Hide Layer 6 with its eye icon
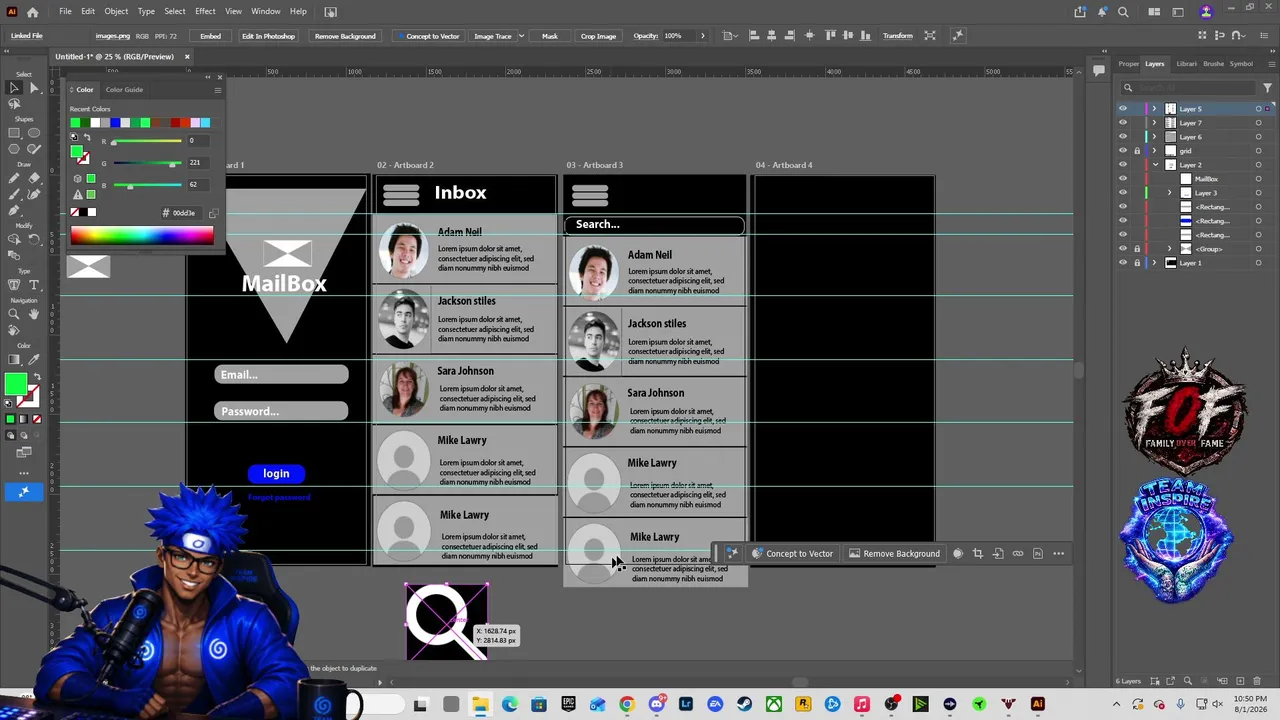1280x720 pixels. pos(1122,137)
